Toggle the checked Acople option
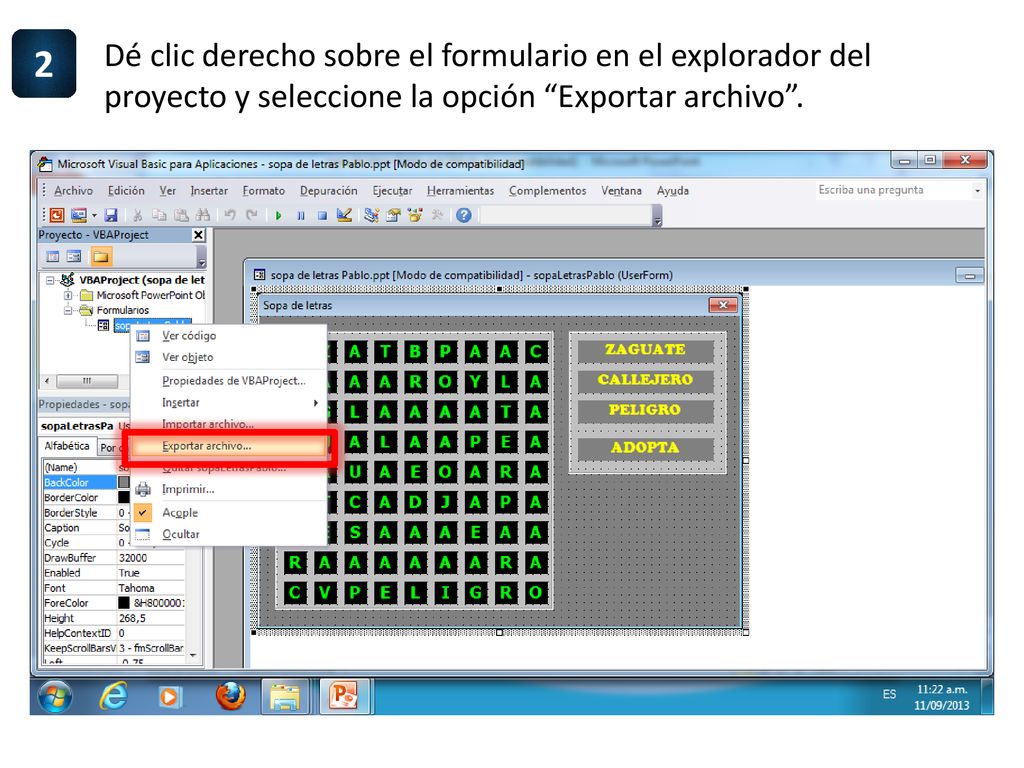1024x768 pixels. [x=229, y=513]
